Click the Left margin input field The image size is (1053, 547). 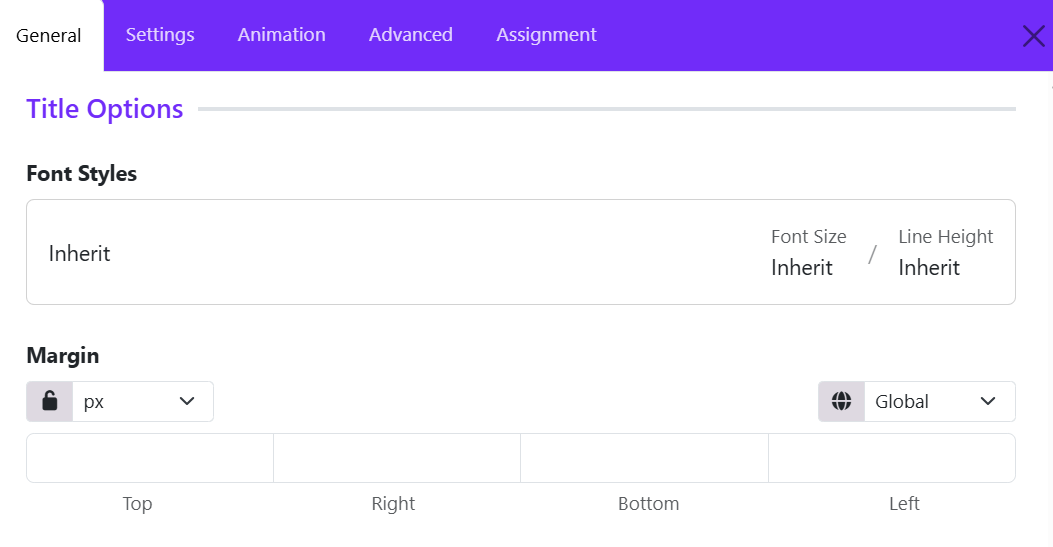point(892,458)
